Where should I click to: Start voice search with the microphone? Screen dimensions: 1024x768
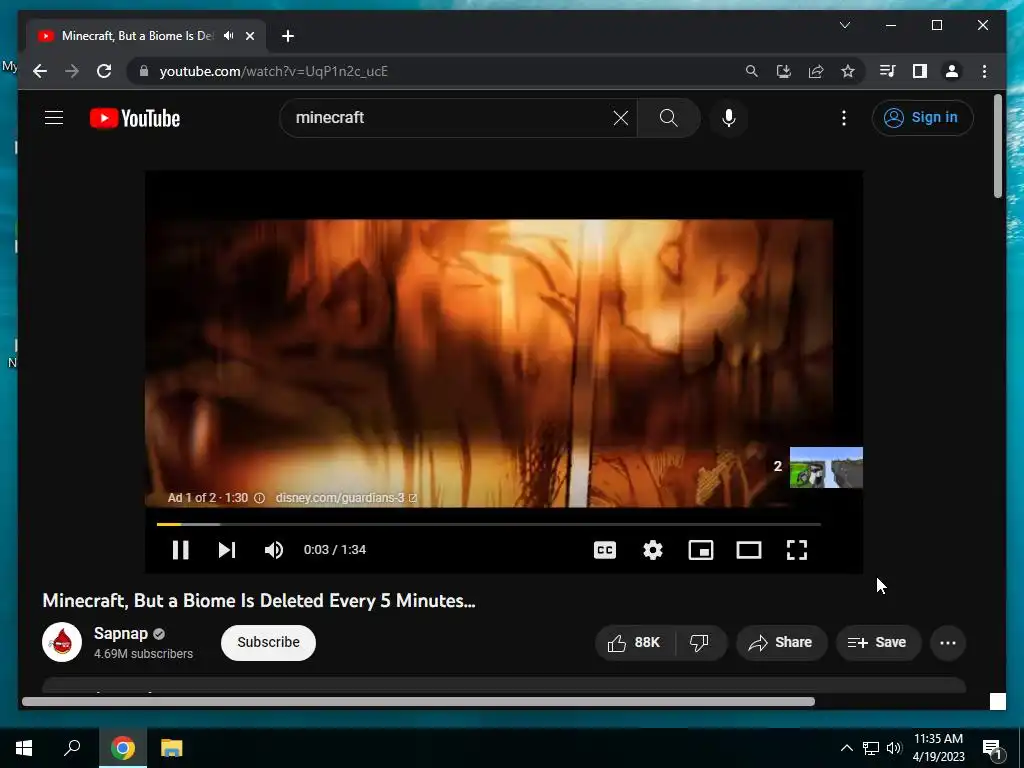click(729, 118)
